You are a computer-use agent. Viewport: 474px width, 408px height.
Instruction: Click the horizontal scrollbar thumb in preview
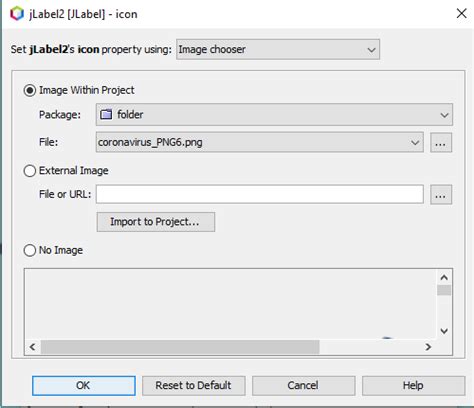(x=180, y=347)
